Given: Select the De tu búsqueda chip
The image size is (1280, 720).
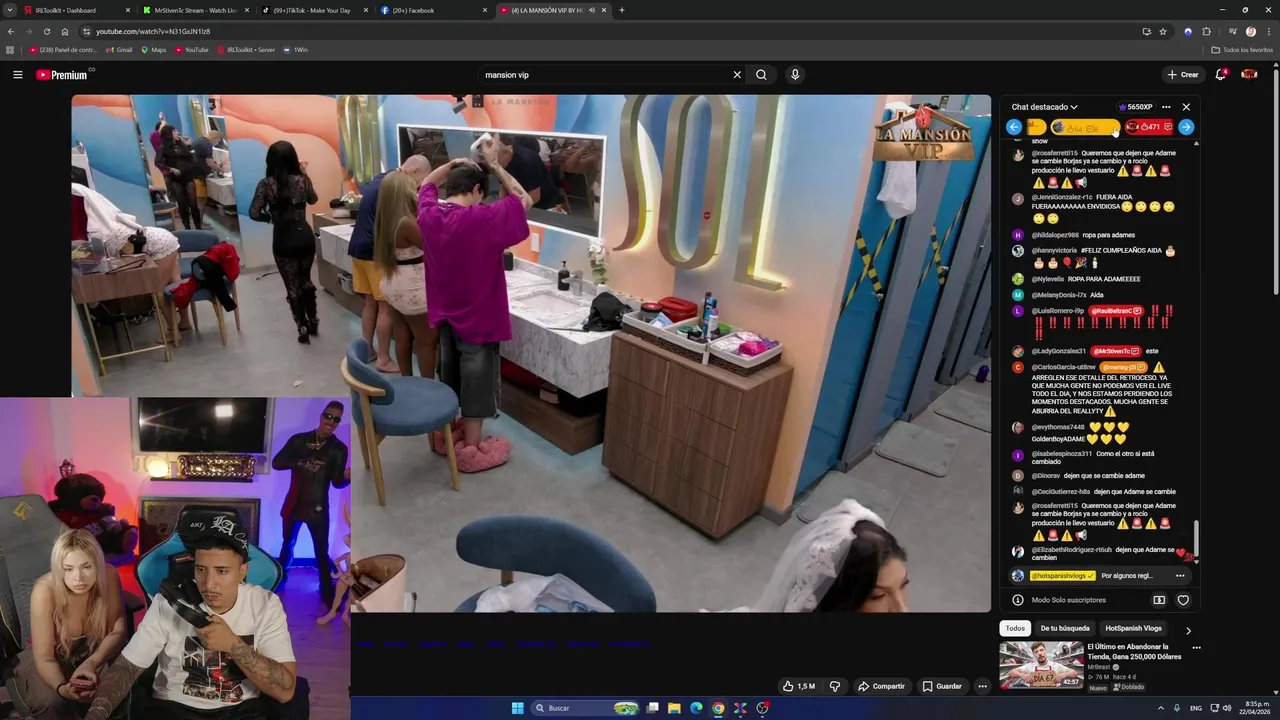Looking at the screenshot, I should (1065, 628).
